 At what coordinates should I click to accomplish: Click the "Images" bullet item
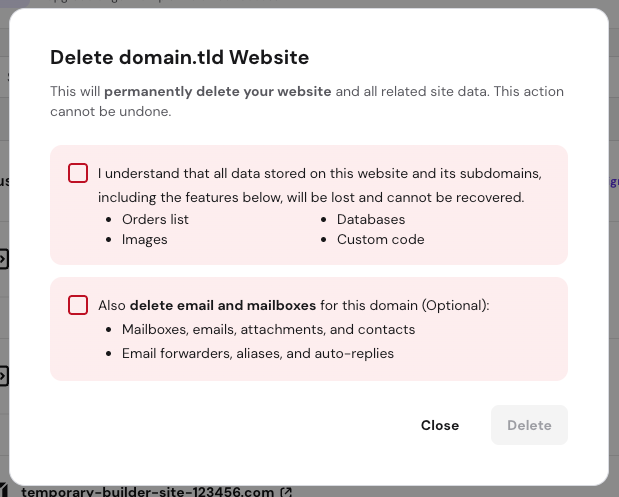coord(145,239)
